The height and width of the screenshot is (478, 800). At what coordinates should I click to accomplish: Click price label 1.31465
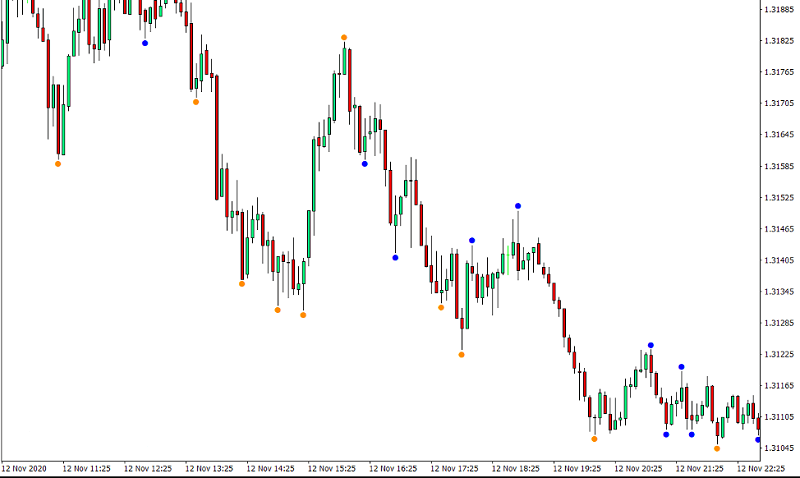[x=779, y=229]
